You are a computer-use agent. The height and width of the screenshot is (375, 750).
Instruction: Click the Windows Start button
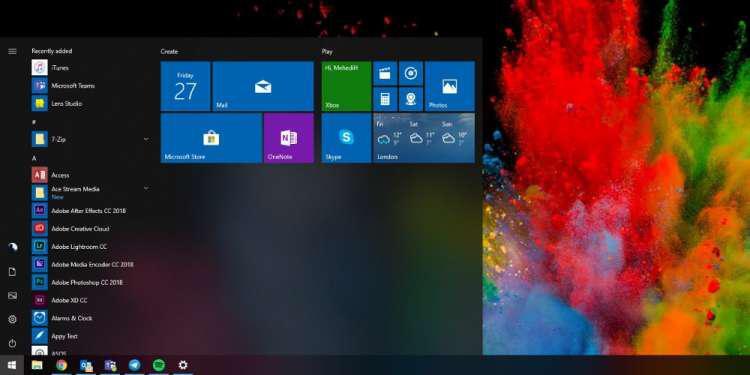(12, 365)
